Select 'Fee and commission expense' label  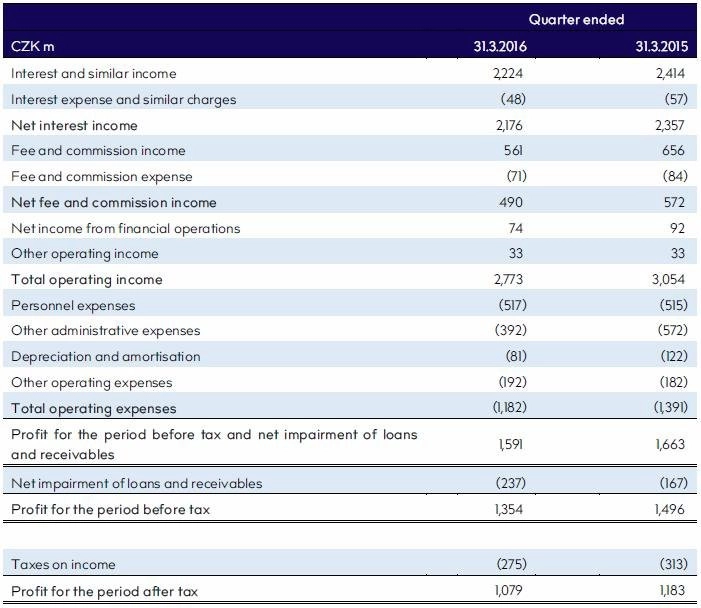(x=102, y=177)
